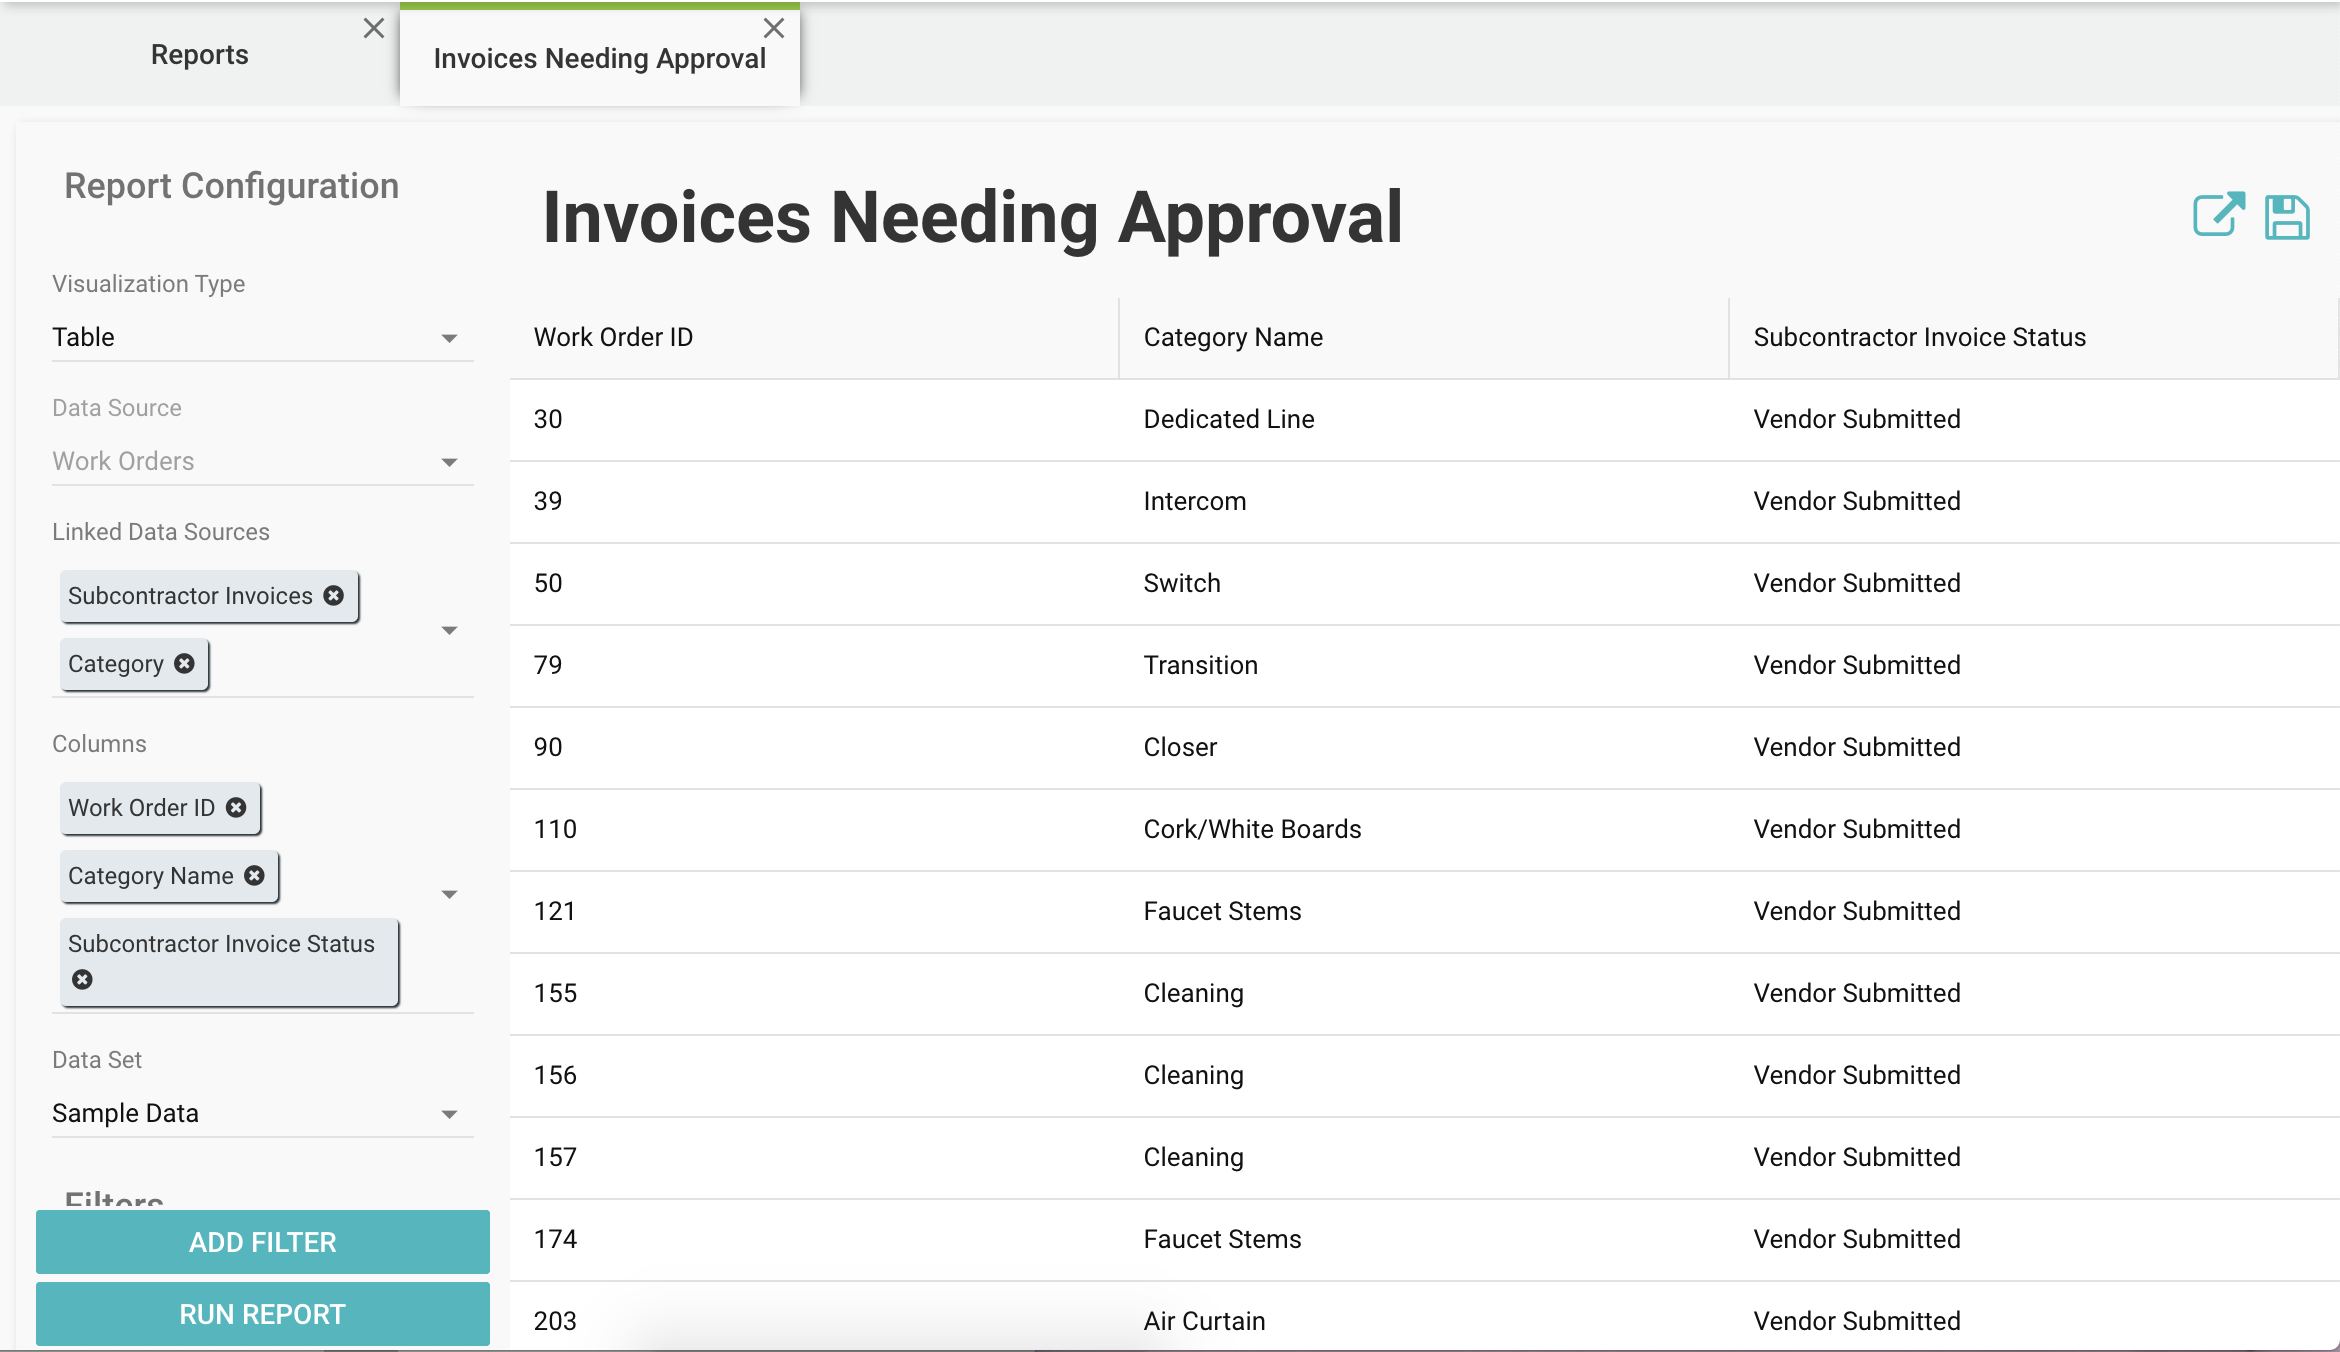Viewport: 2340px width, 1352px height.
Task: Click the Report Configuration heading
Action: coord(231,186)
